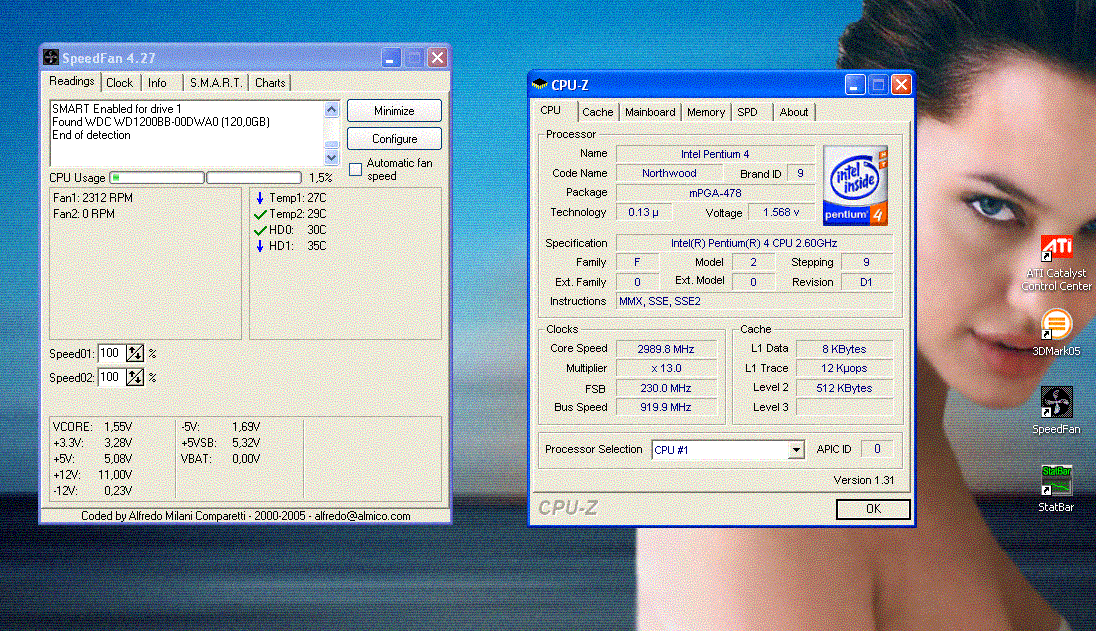Click the CPU-Z title bar chip icon

tap(540, 85)
